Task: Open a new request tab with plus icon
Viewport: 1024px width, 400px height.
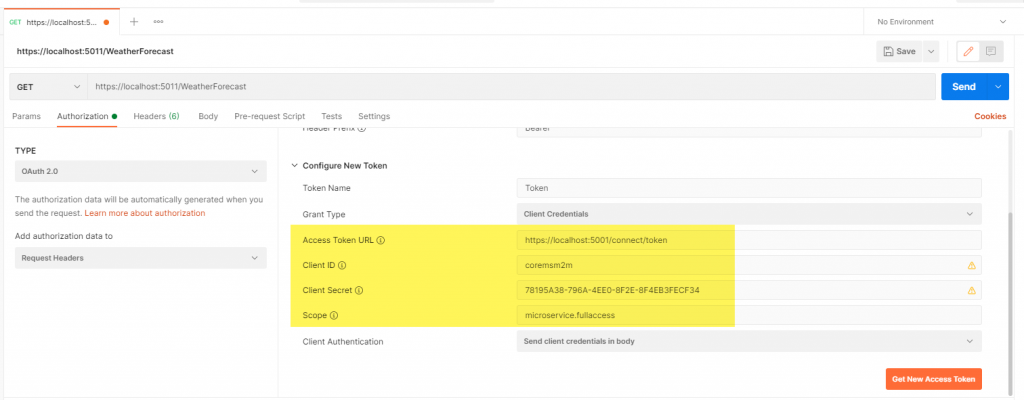Action: point(134,22)
